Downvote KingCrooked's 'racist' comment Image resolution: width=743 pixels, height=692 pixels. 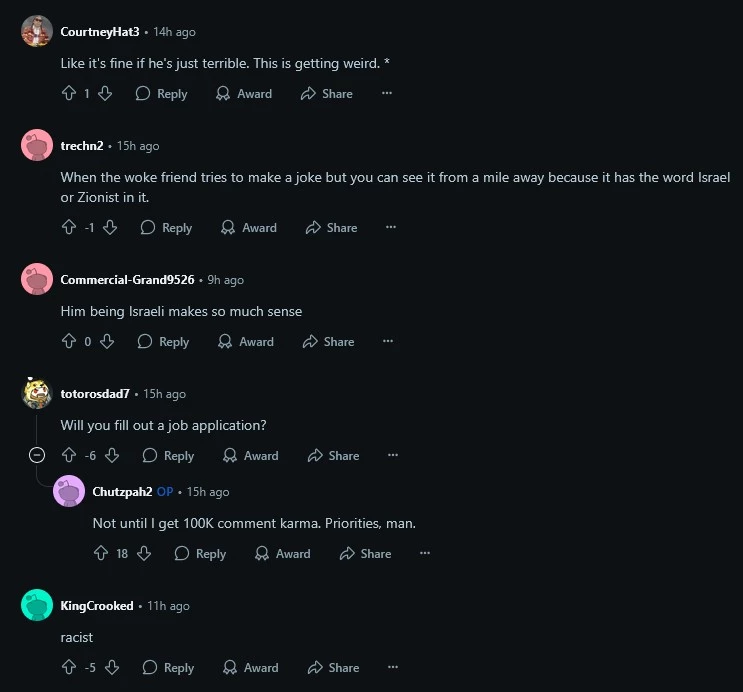pyautogui.click(x=112, y=667)
